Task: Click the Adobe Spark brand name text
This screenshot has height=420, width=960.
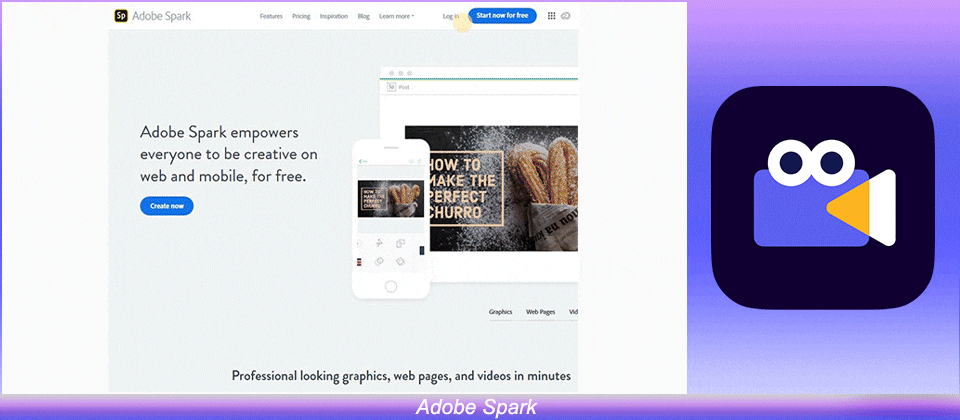Action: 162,16
